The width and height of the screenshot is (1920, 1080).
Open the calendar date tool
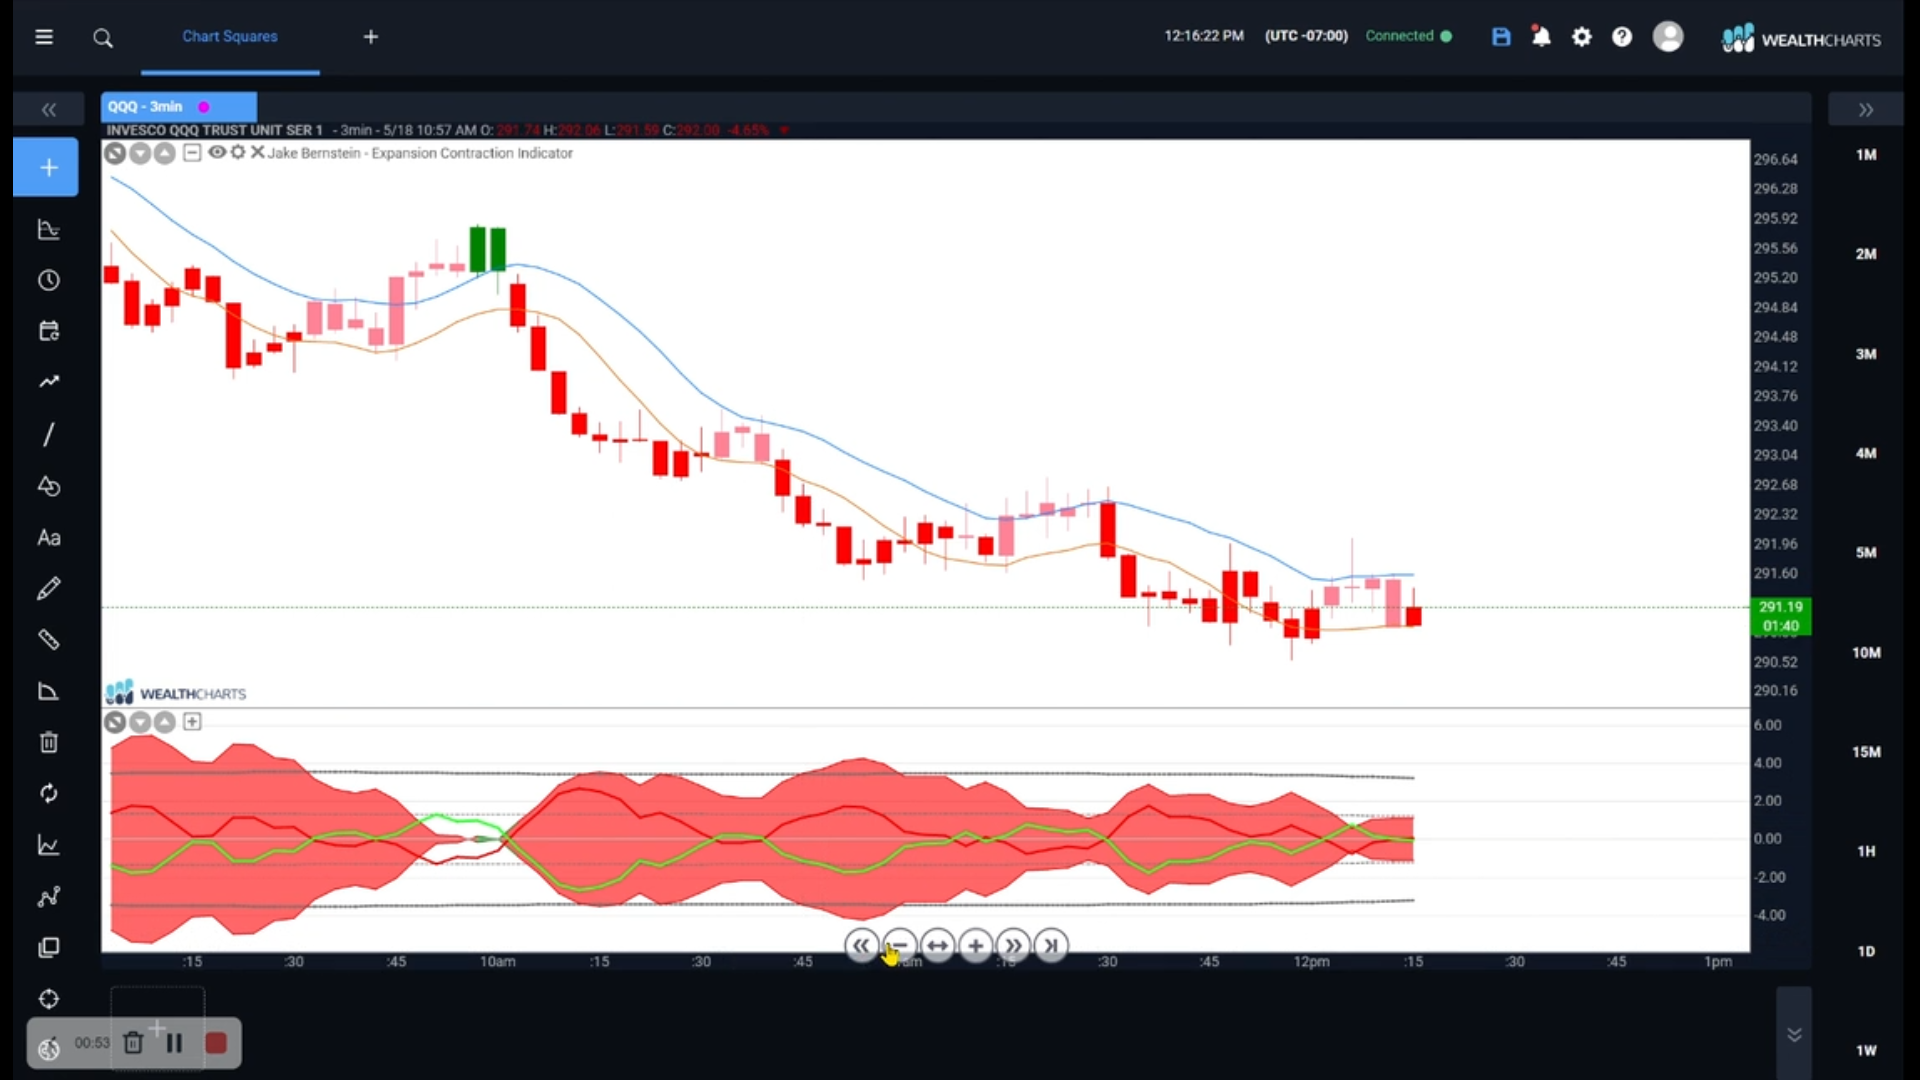click(x=48, y=332)
